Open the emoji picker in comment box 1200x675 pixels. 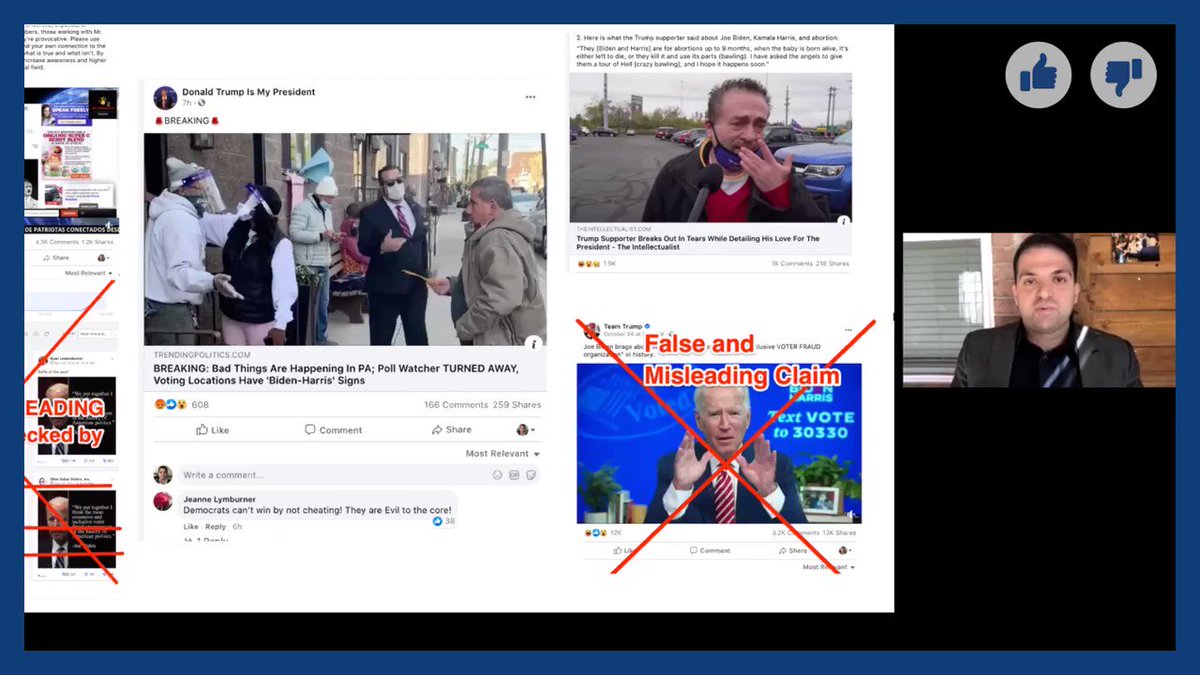[x=497, y=475]
